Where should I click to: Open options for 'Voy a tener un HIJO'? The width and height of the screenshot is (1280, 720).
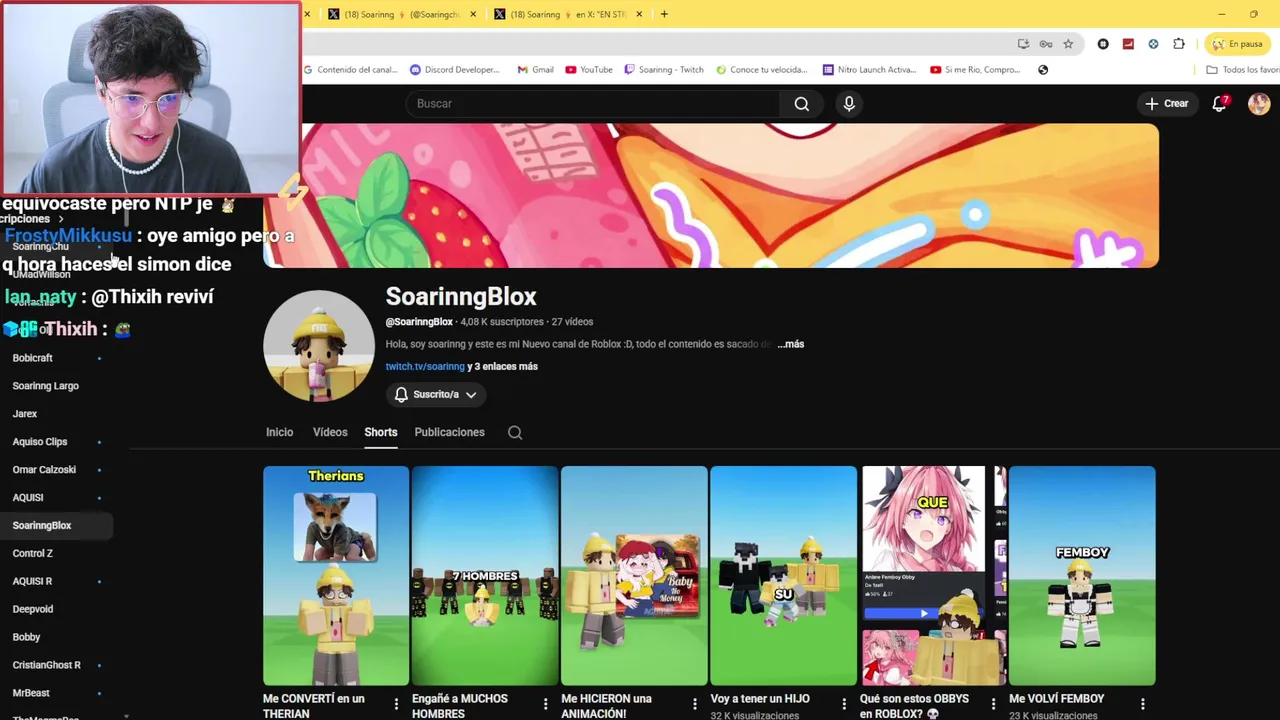coord(844,704)
